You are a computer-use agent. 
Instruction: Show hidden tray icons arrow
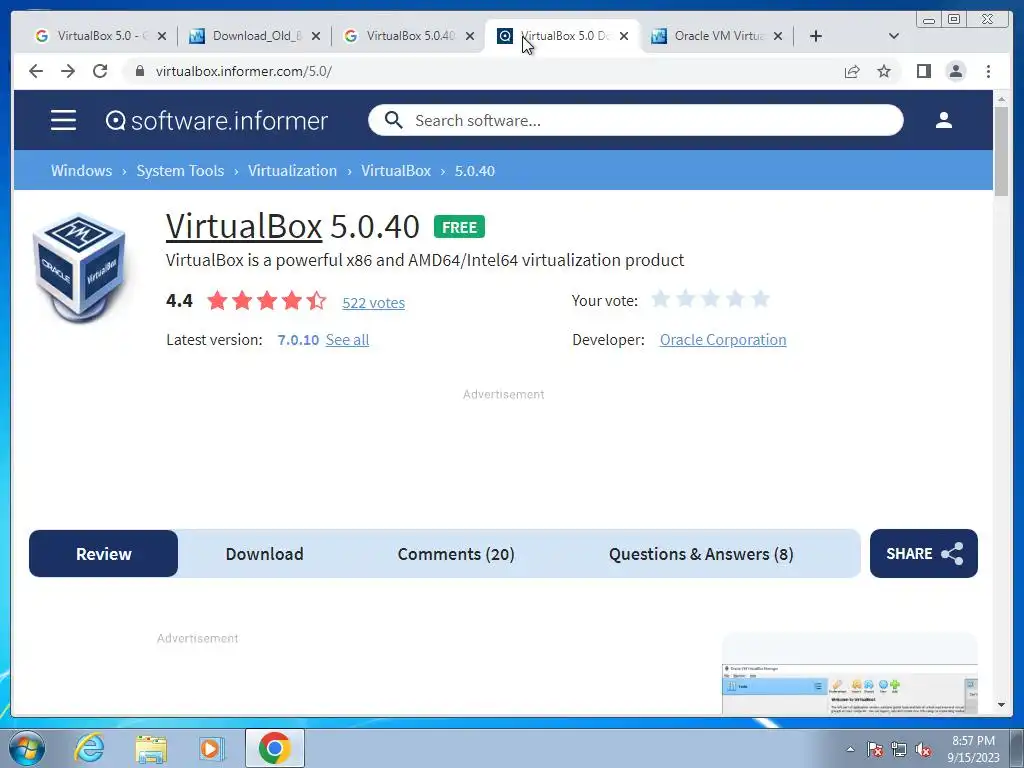pos(850,749)
